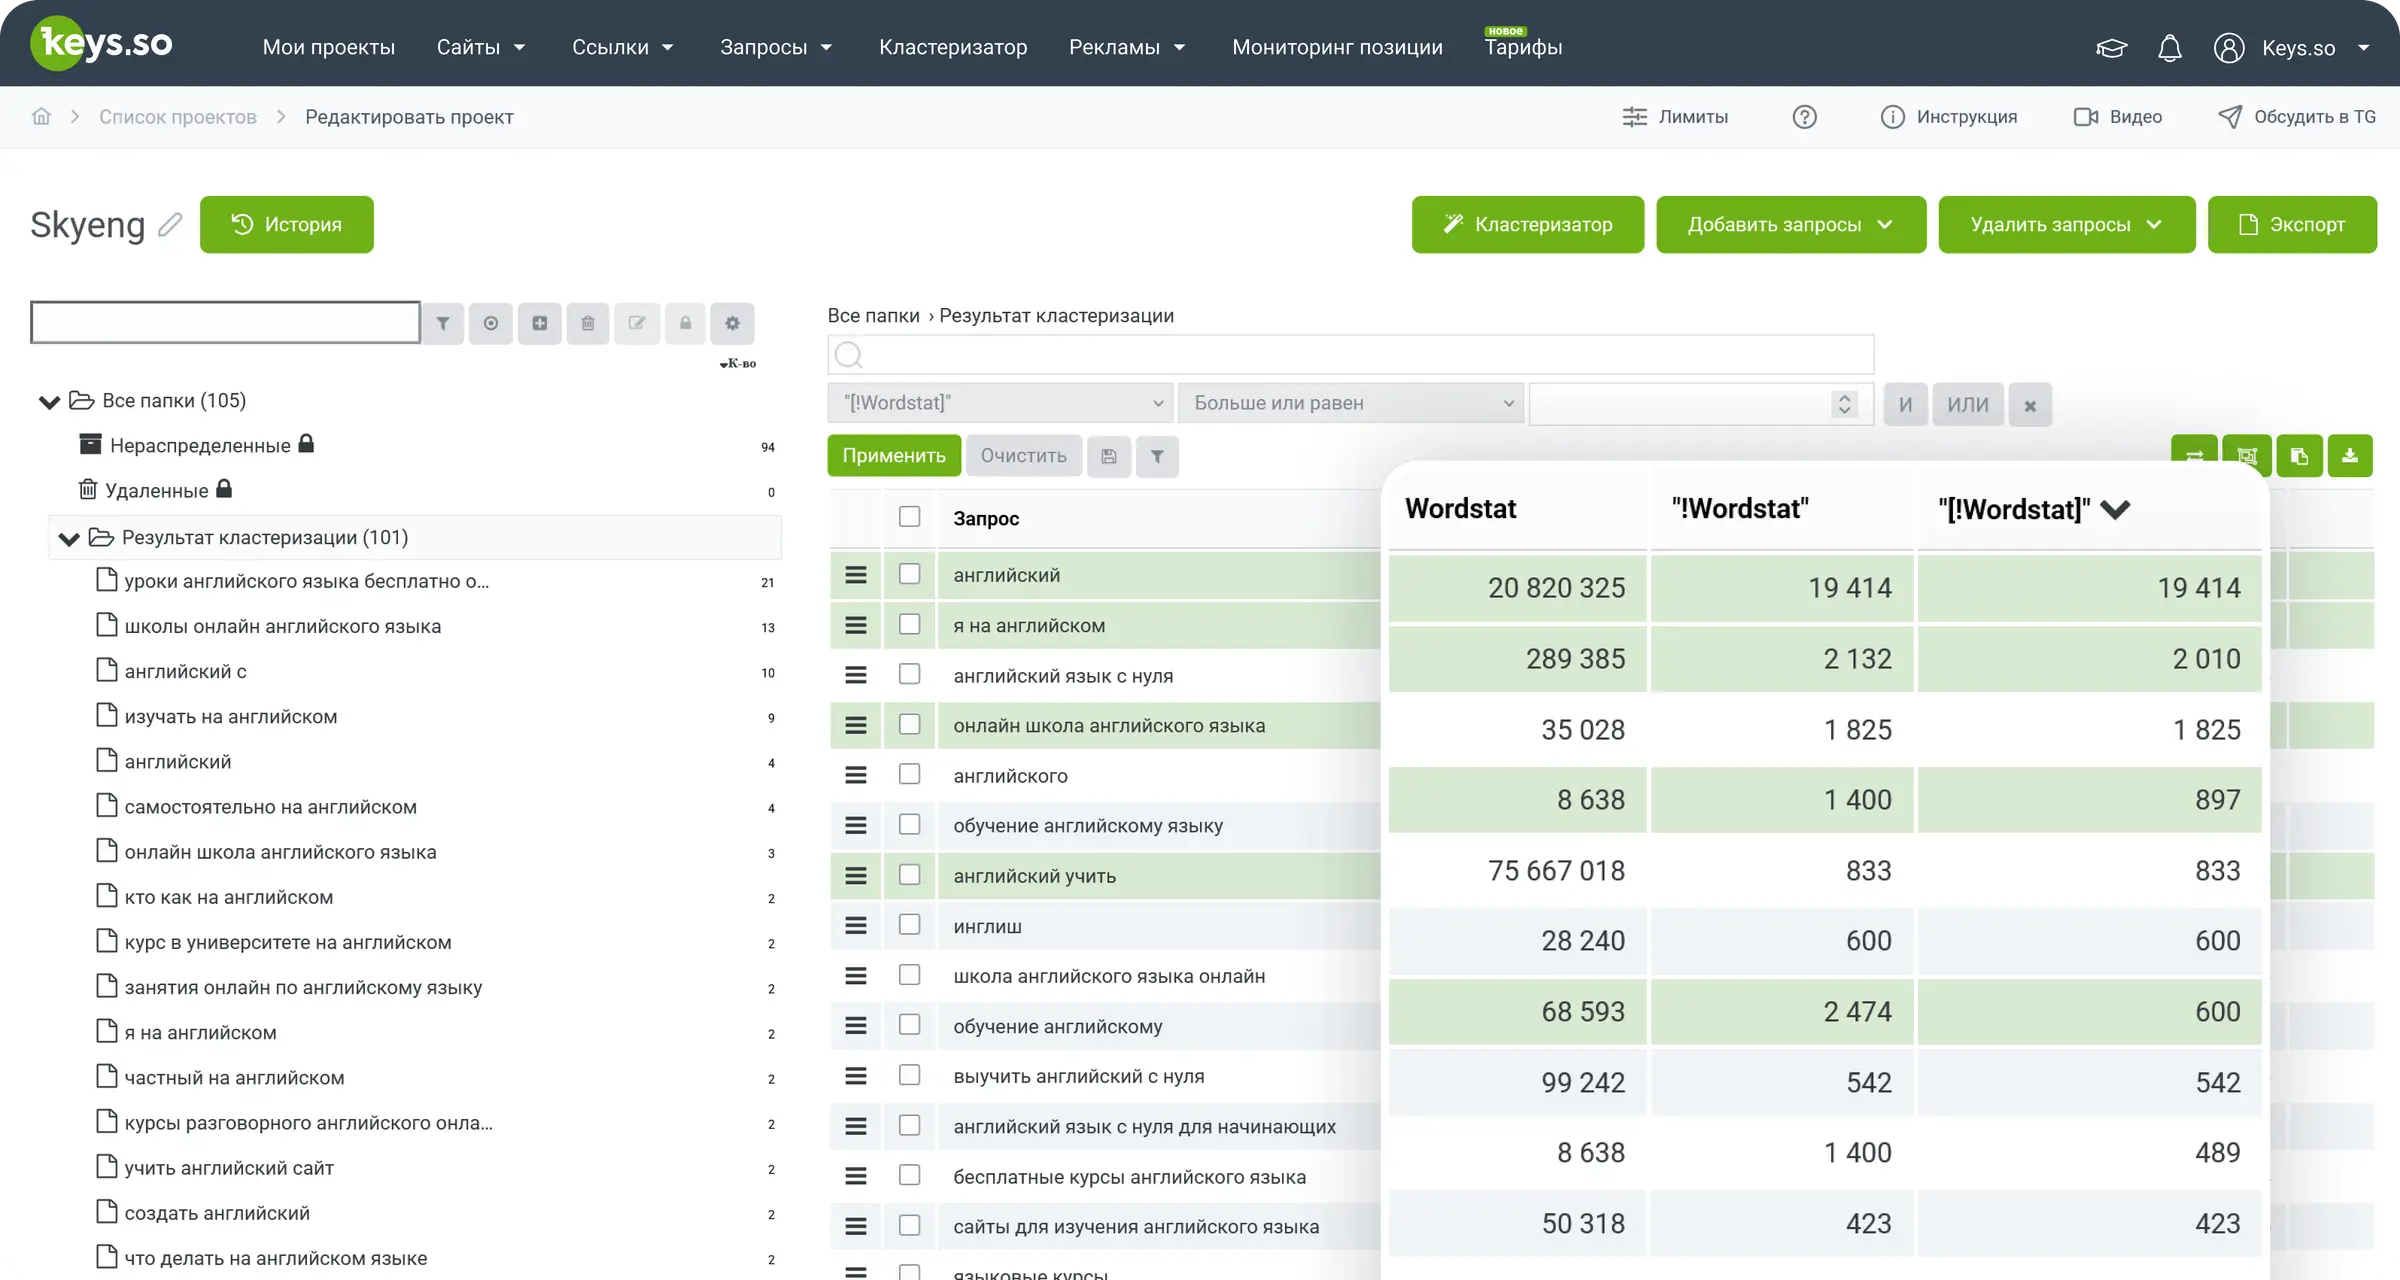2400x1280 pixels.
Task: Open Обсудить в TG link
Action: (2296, 117)
